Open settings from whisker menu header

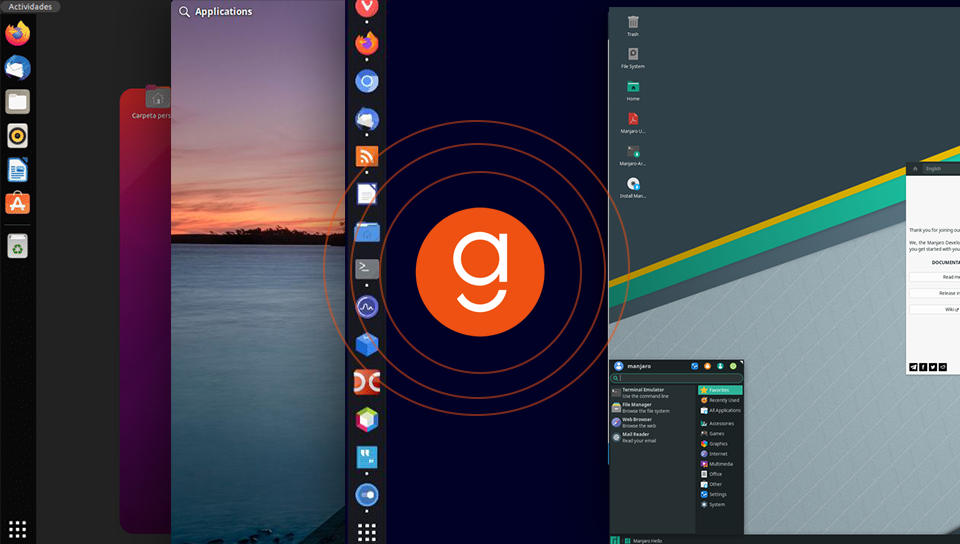[694, 366]
